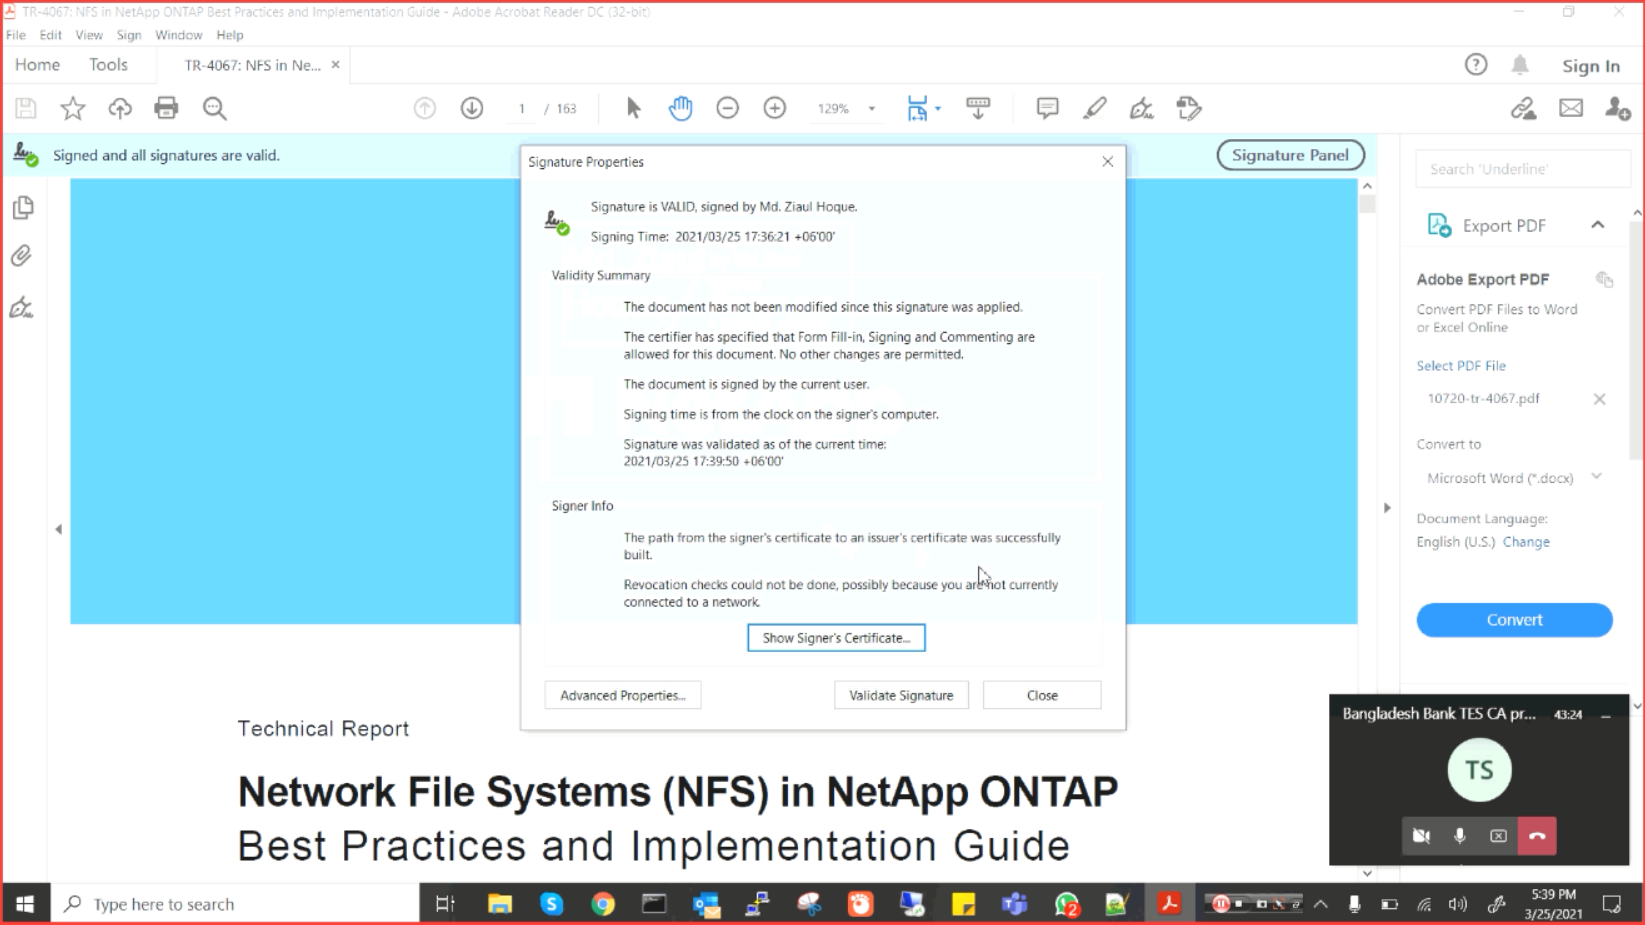Print the document using the printer icon
1645x925 pixels.
click(x=166, y=108)
